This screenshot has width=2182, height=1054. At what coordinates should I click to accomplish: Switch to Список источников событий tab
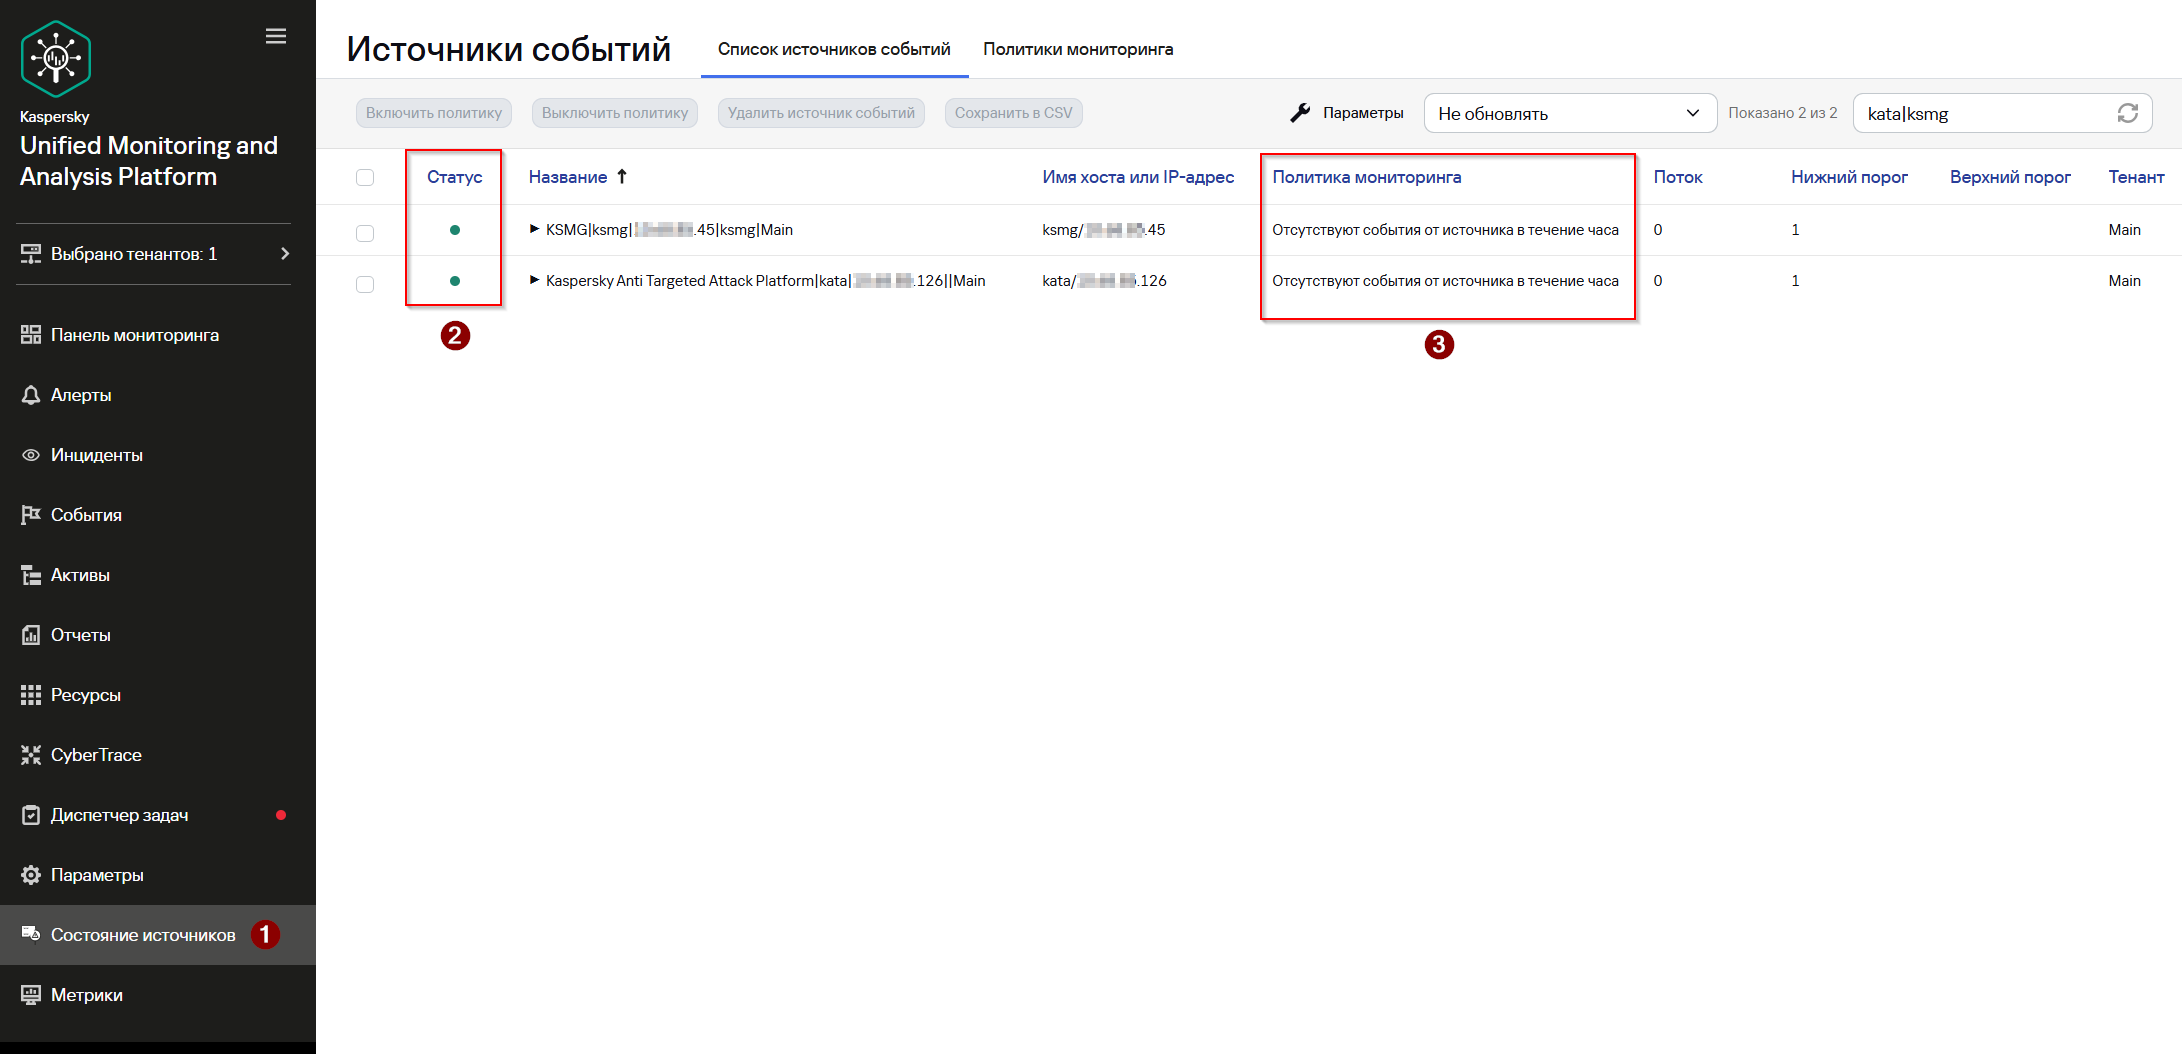[x=834, y=49]
